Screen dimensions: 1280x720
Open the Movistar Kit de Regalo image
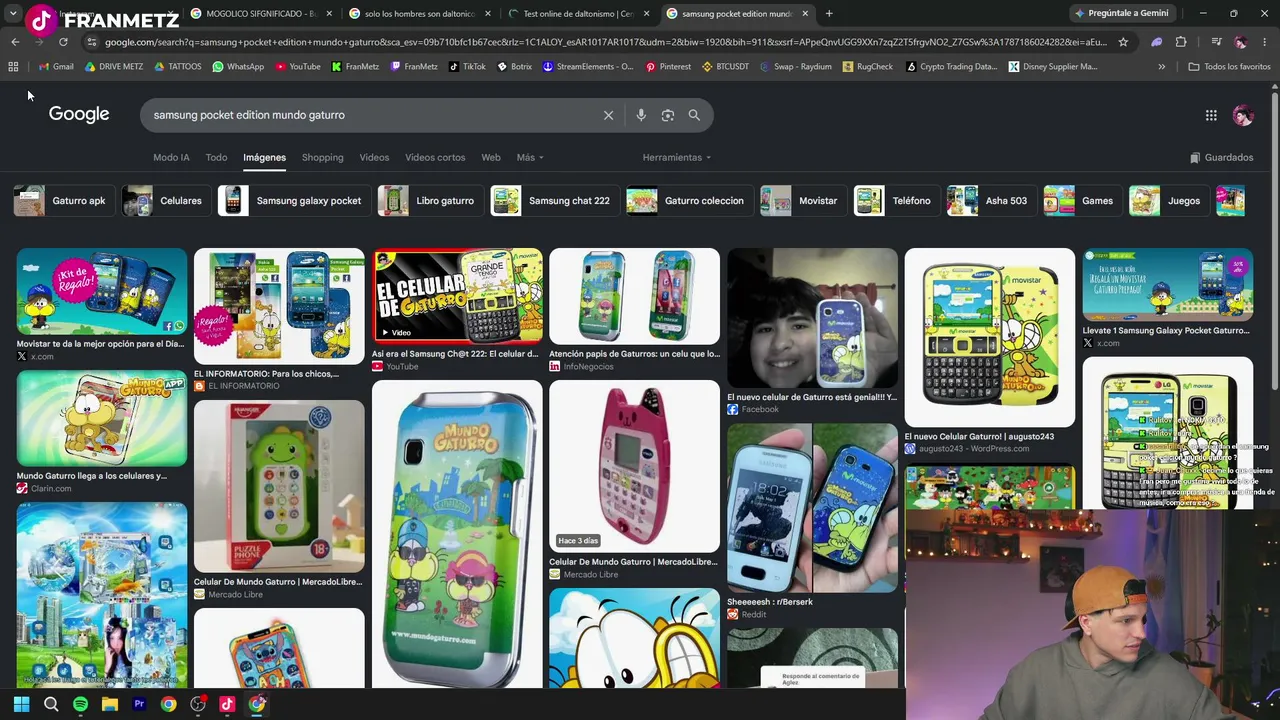point(101,291)
